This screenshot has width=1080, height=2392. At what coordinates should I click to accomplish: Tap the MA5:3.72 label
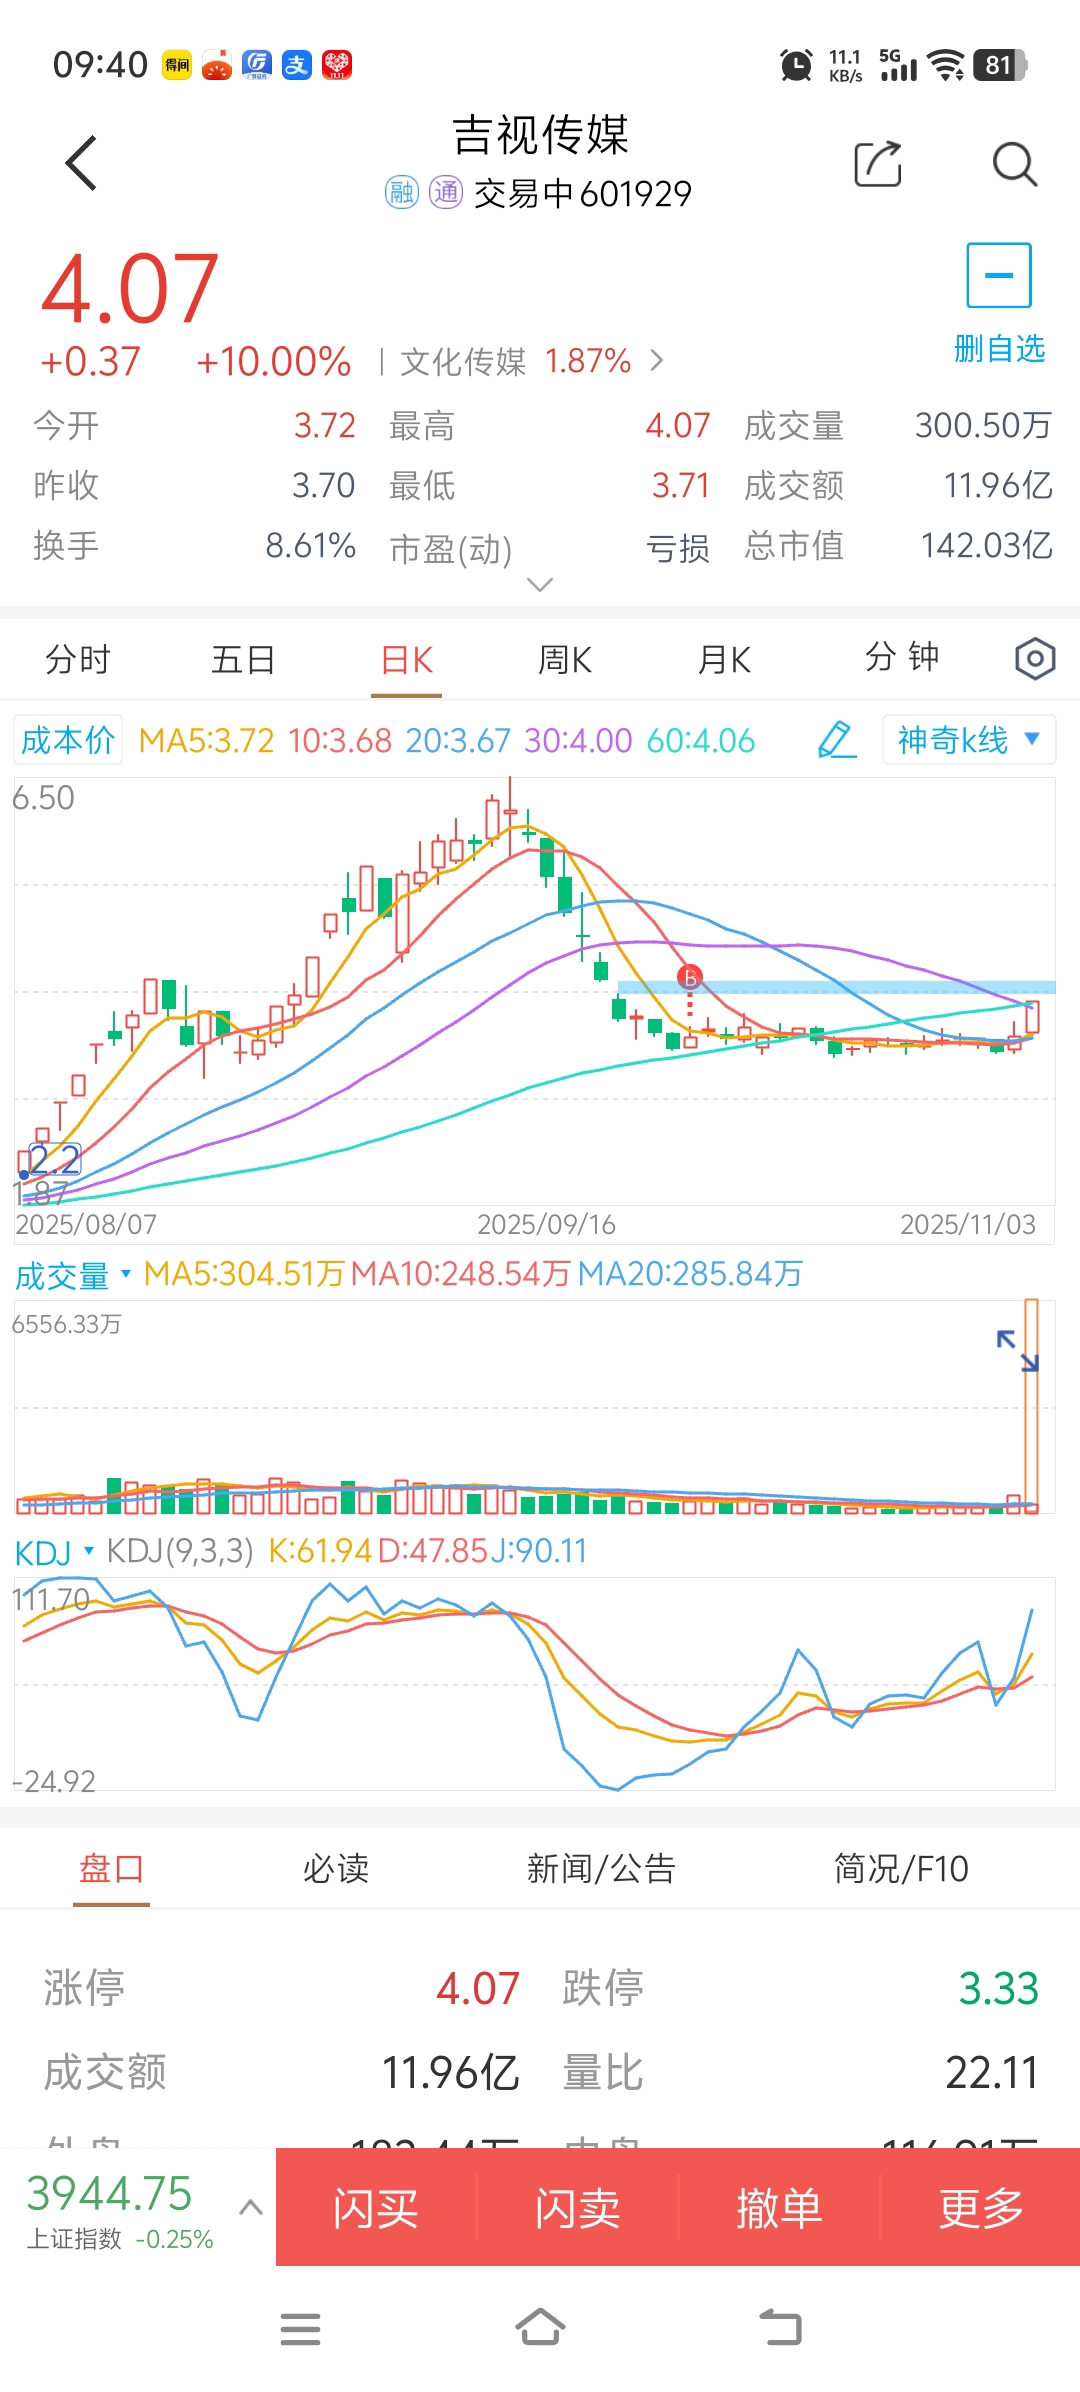coord(206,740)
